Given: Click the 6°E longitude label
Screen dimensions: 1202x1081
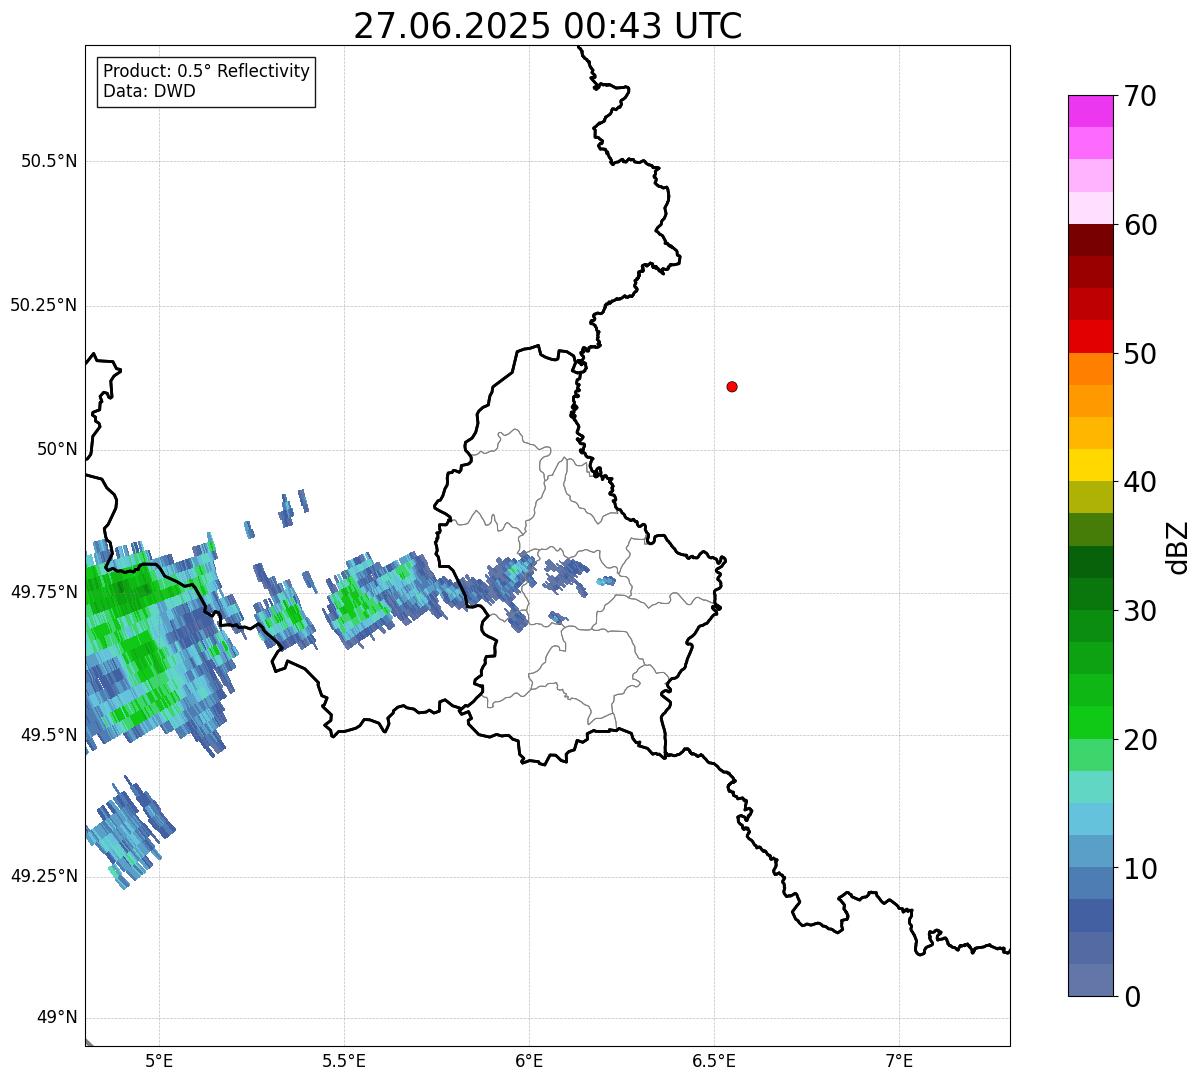Looking at the screenshot, I should click(529, 1061).
